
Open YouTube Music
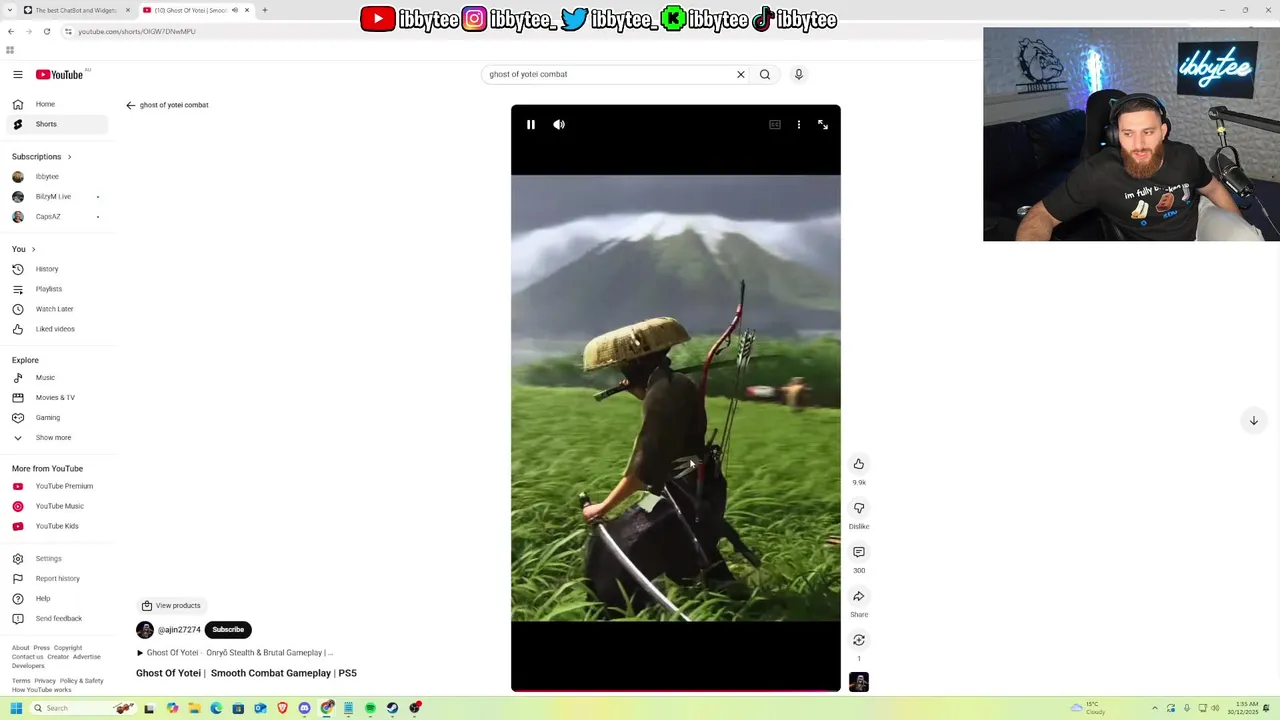tap(56, 506)
